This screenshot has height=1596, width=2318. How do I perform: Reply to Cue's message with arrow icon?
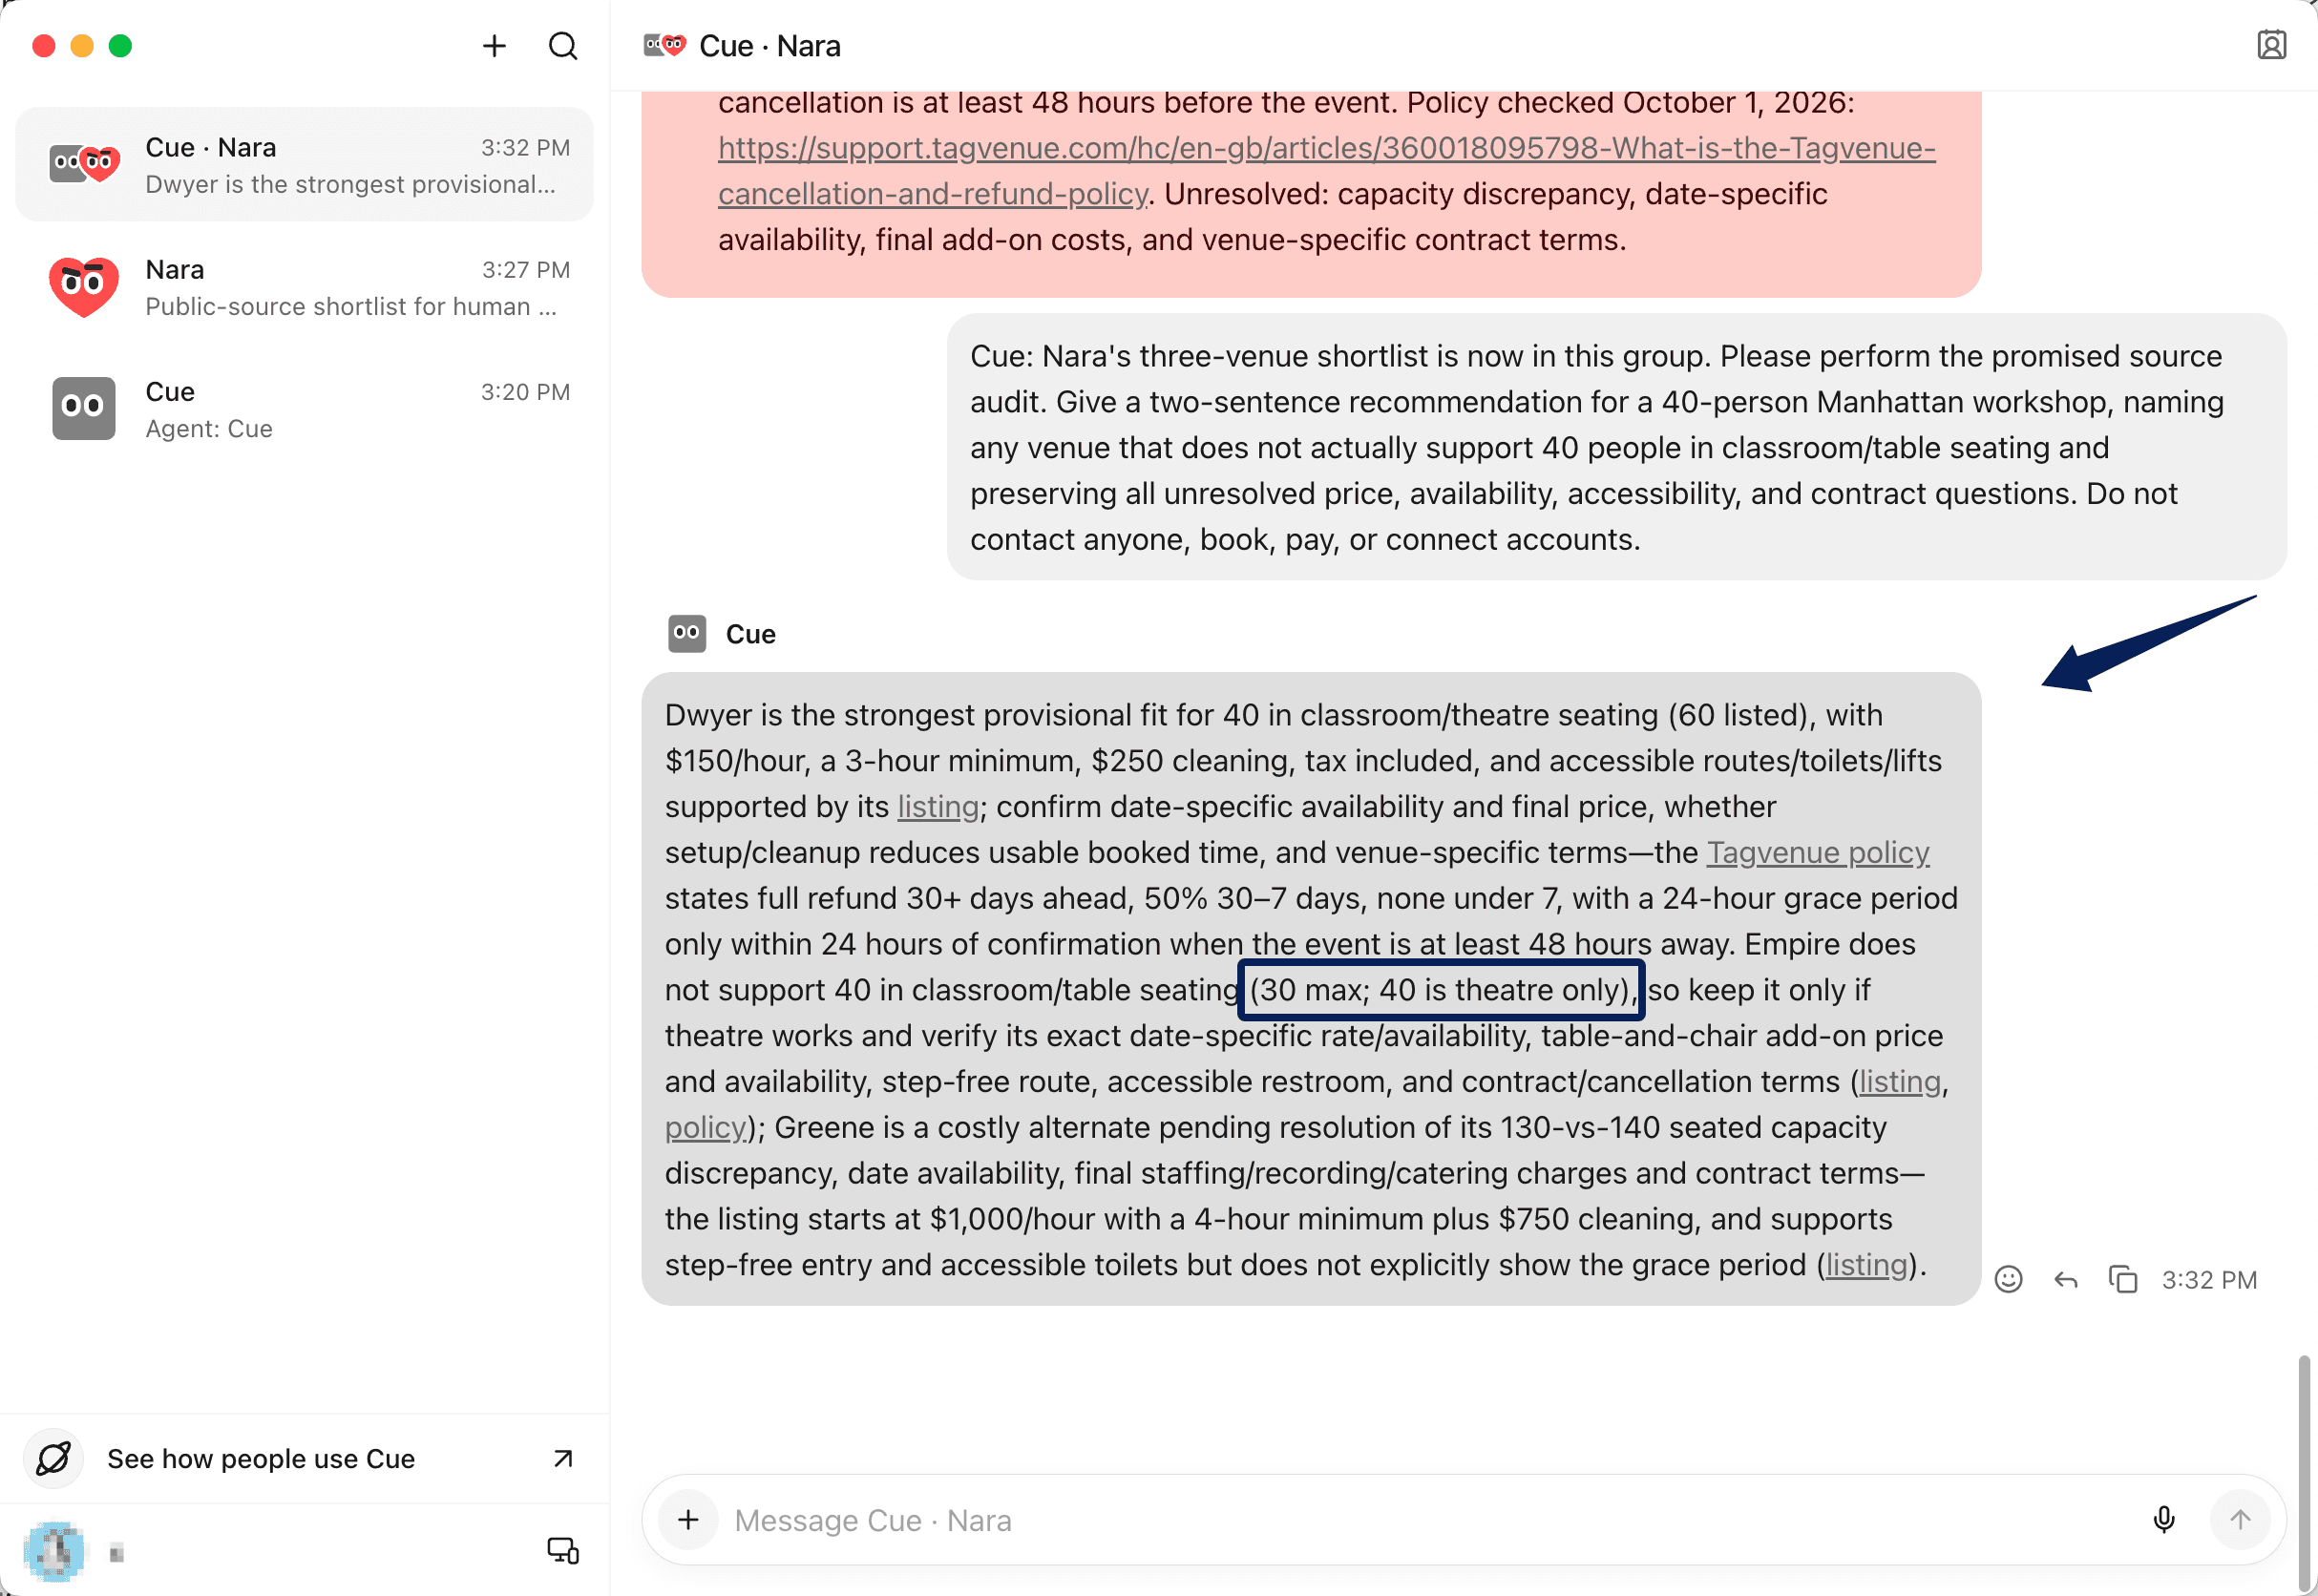pos(2065,1279)
